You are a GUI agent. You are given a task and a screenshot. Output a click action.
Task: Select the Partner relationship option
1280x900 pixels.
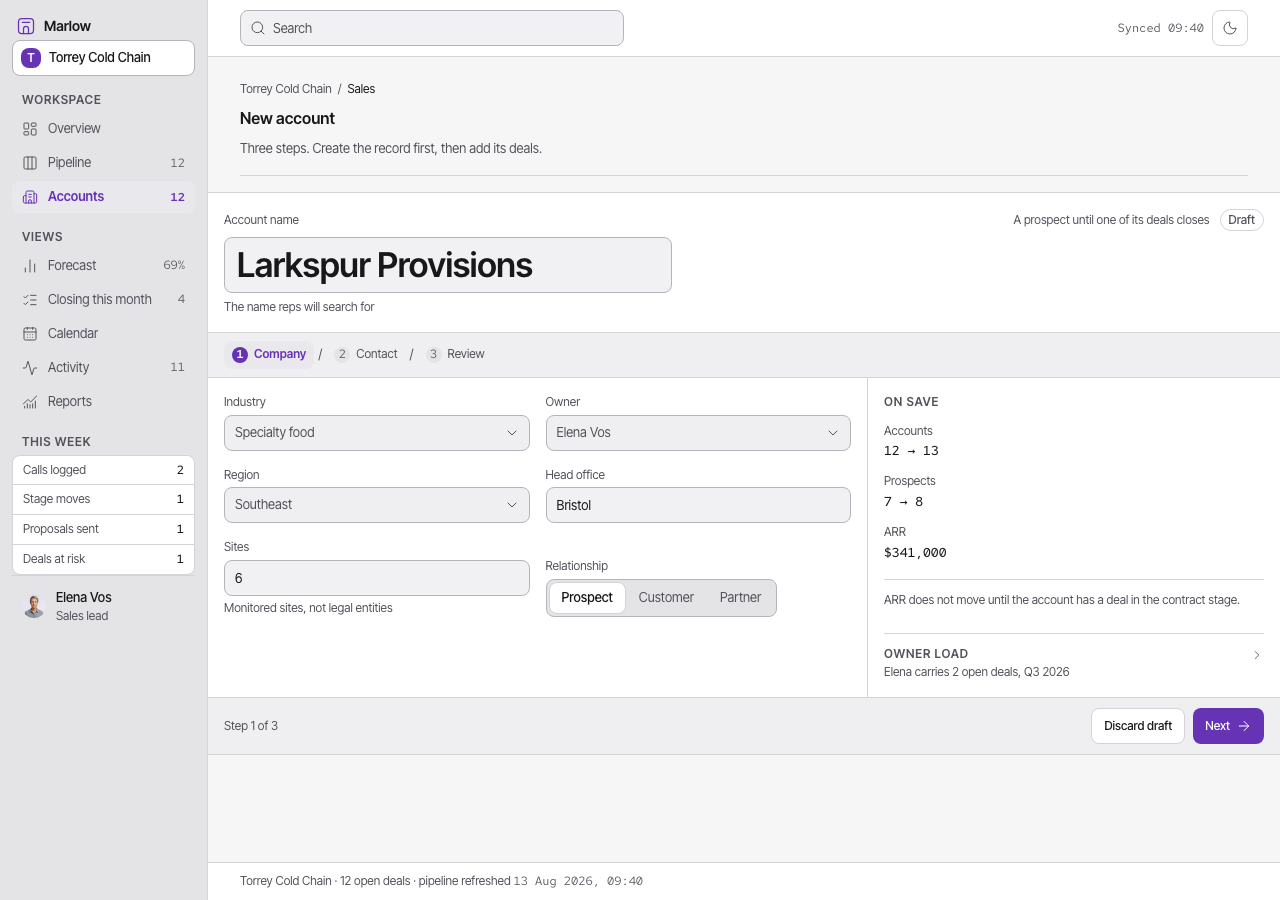coord(740,598)
